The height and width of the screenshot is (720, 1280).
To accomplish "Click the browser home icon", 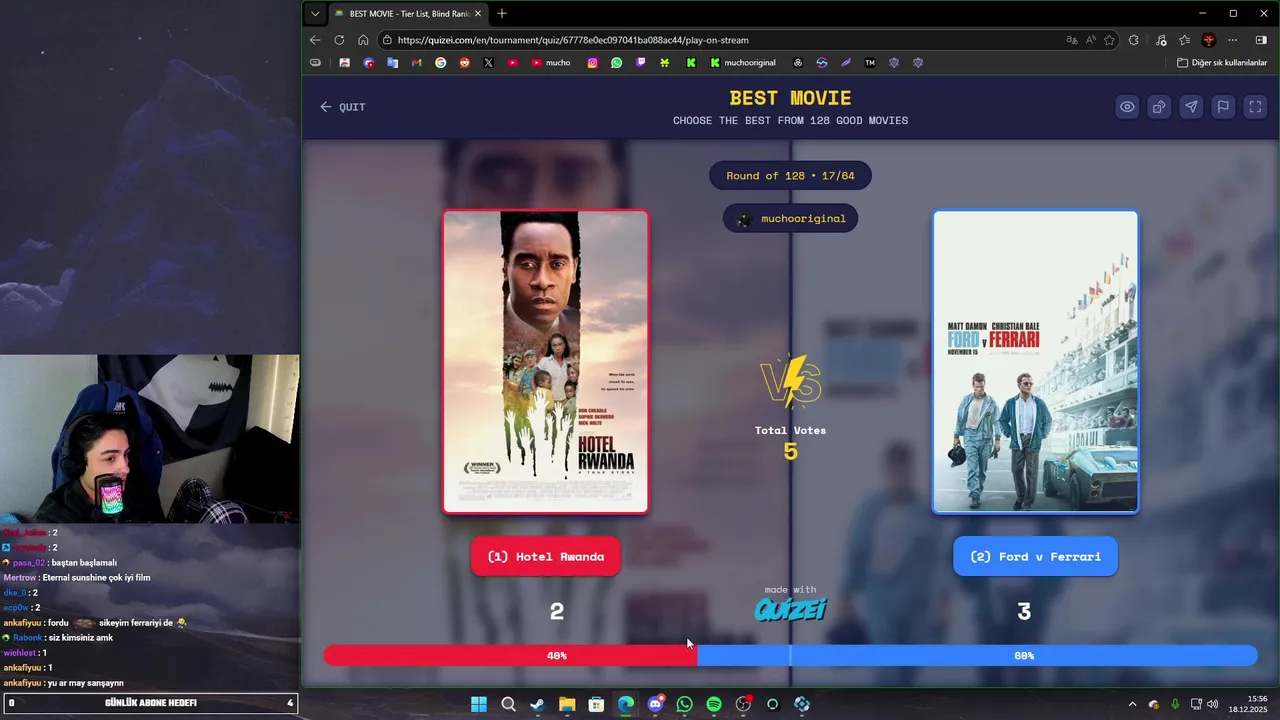I will pyautogui.click(x=363, y=40).
